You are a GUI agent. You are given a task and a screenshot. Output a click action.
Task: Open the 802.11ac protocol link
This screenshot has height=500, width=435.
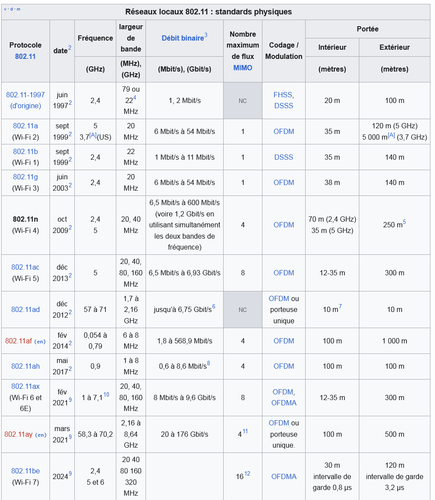[25, 267]
